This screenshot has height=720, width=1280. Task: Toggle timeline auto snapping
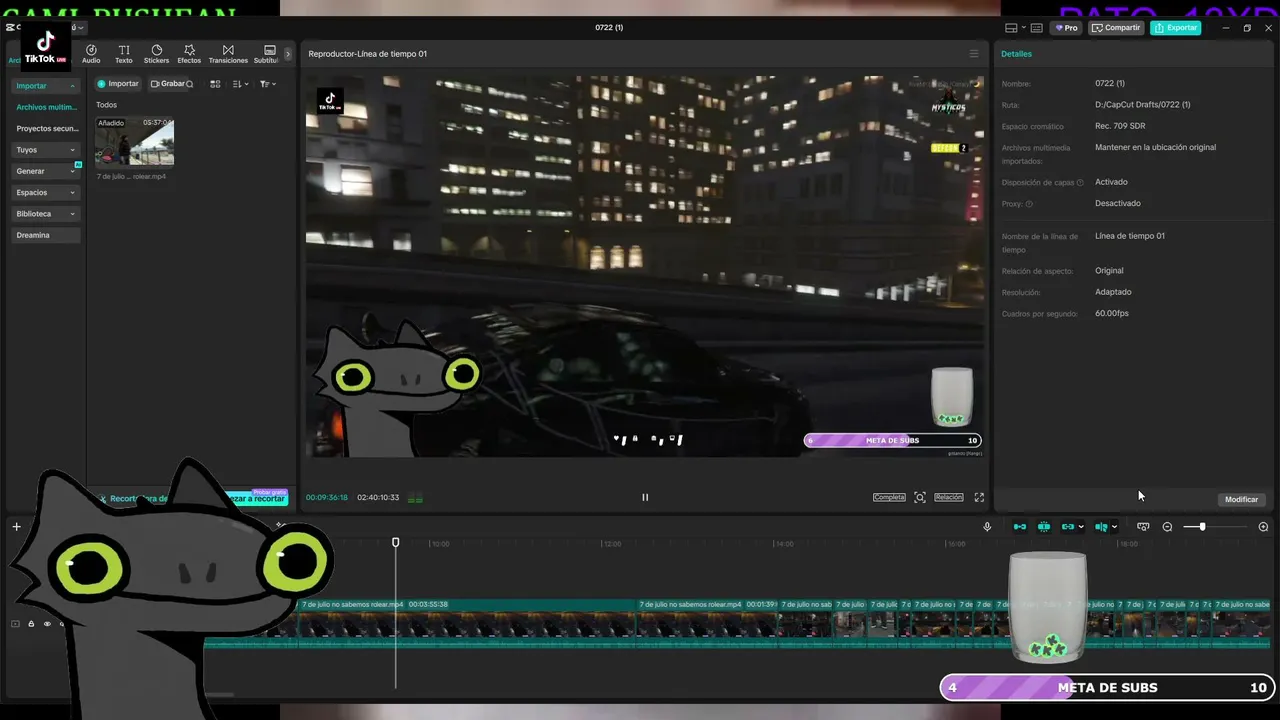(x=1044, y=527)
